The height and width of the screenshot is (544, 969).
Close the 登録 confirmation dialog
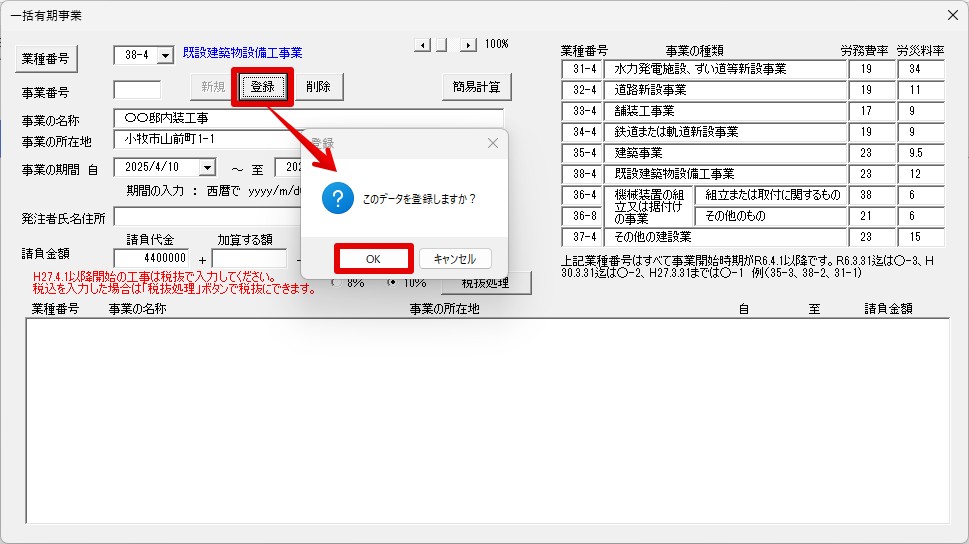[x=493, y=143]
